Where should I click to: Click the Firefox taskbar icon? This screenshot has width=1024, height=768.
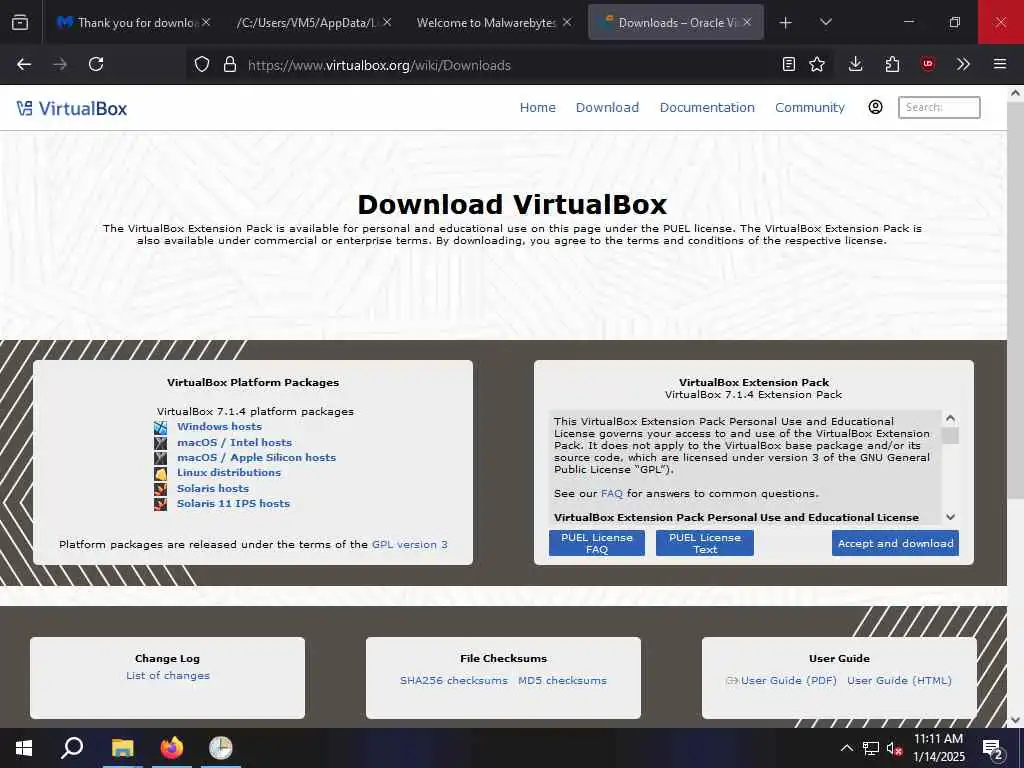pos(172,748)
